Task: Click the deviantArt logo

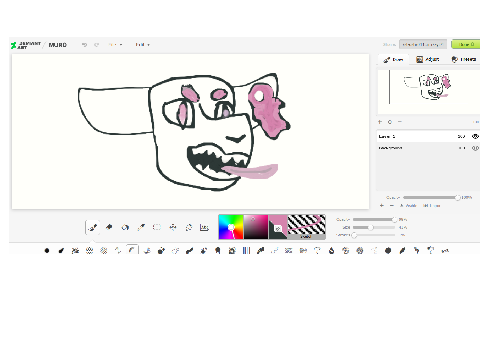Action: pyautogui.click(x=26, y=45)
